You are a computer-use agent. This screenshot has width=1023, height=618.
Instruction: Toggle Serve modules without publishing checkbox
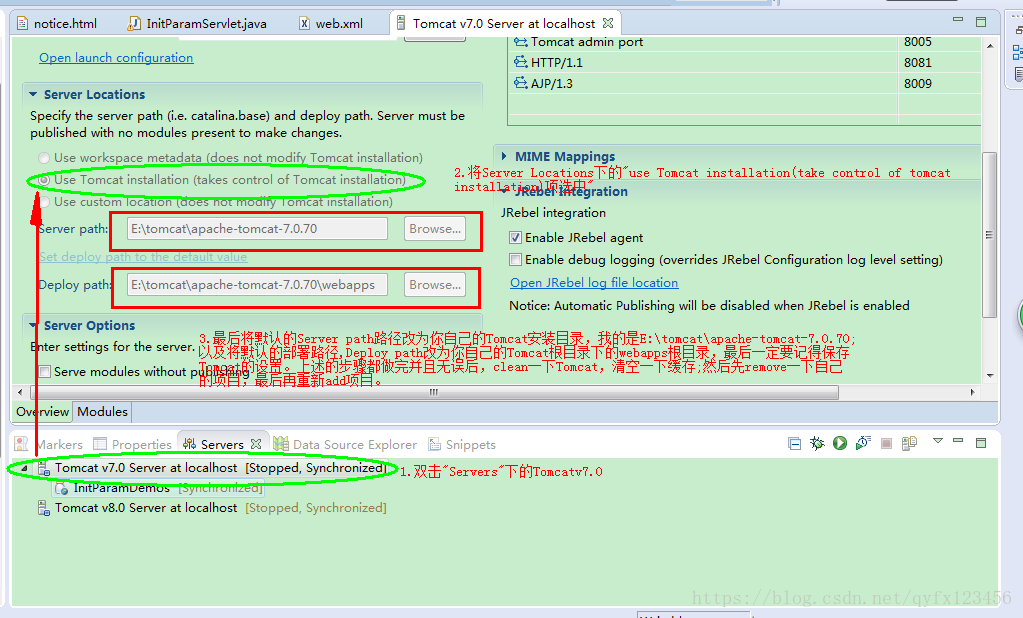point(44,371)
